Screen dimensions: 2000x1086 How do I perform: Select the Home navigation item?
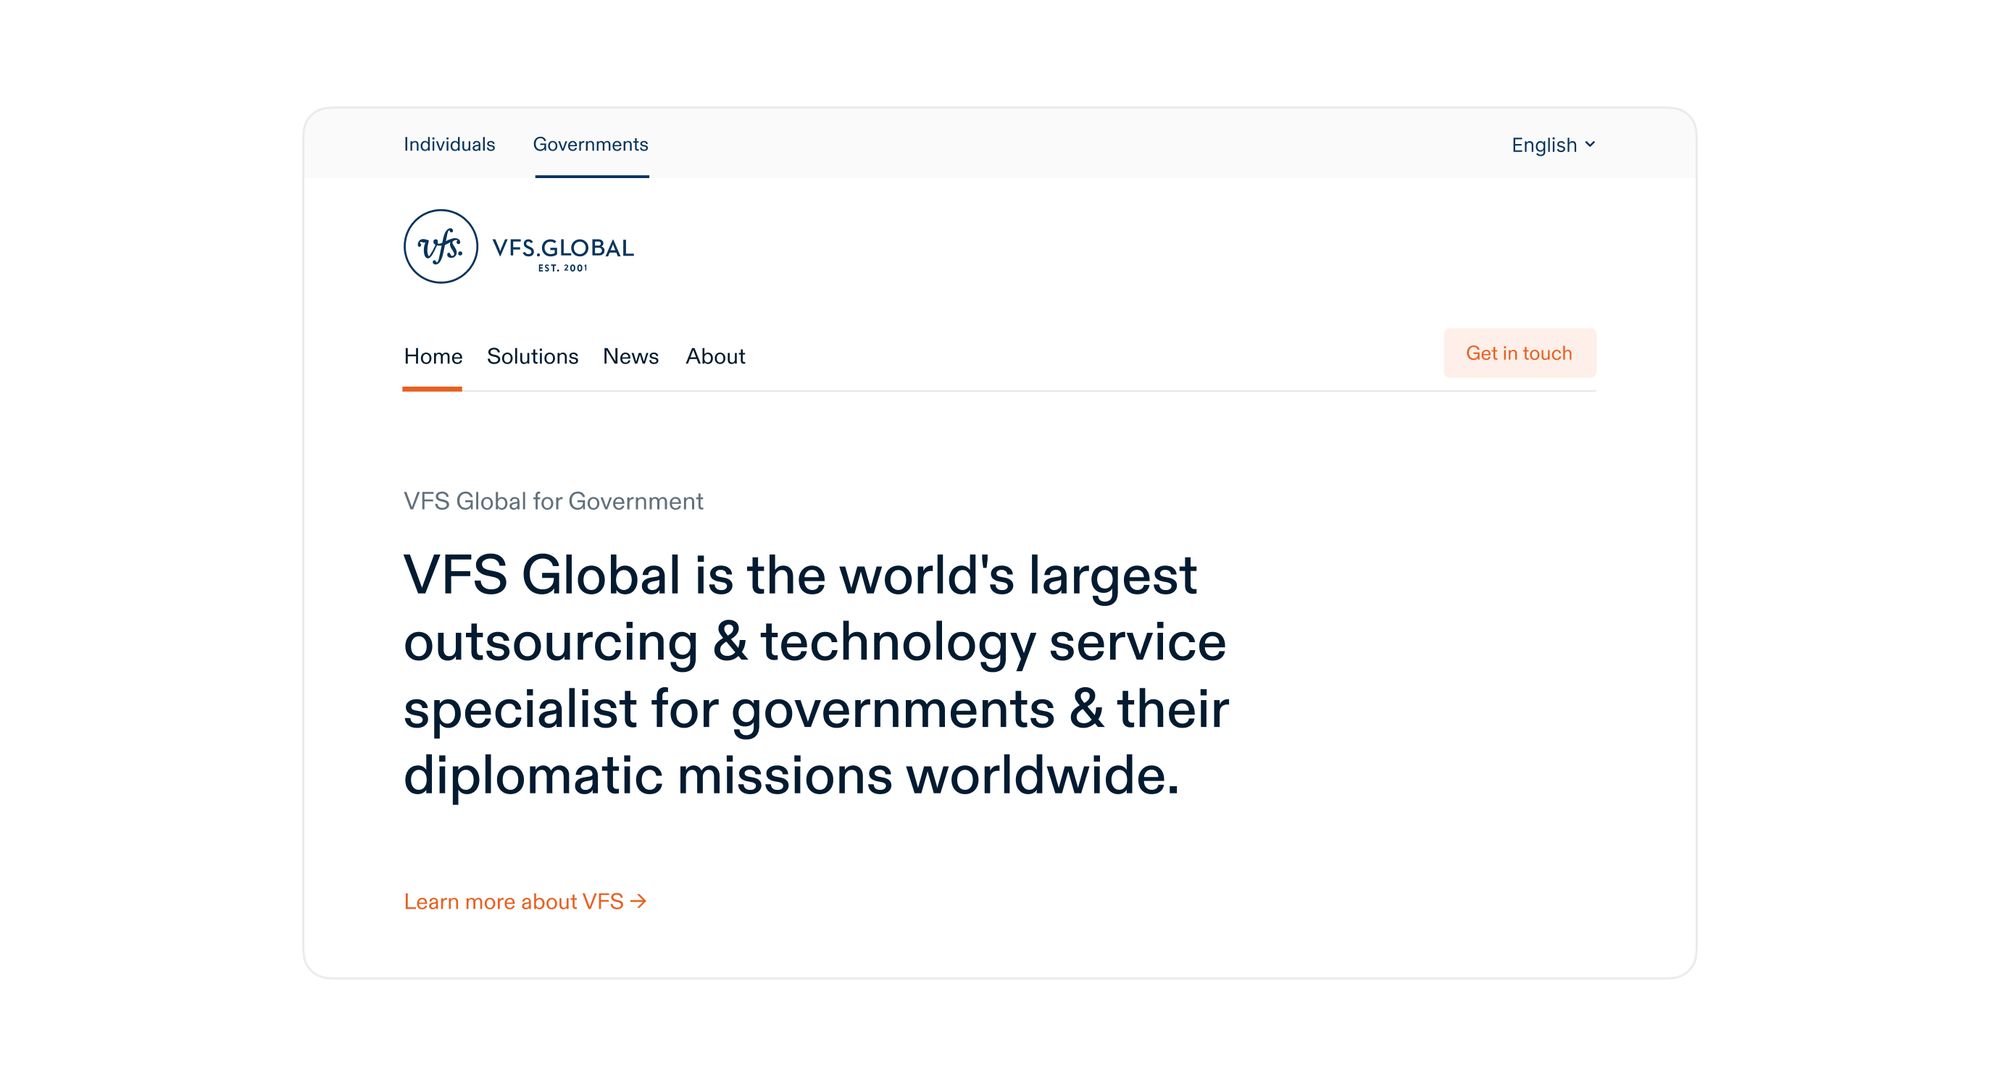[x=432, y=356]
